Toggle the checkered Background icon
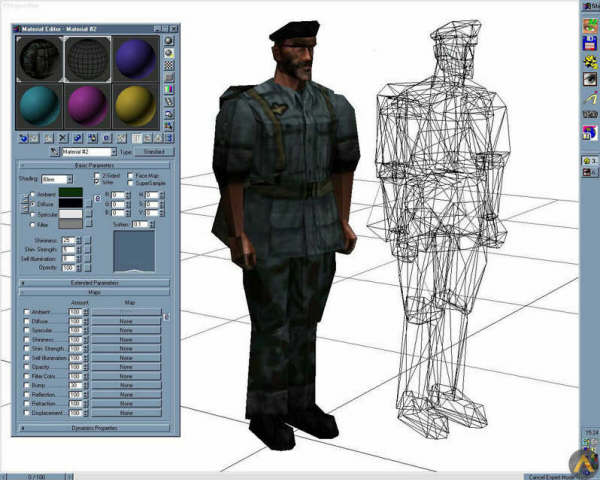Screen dimensions: 600x480 click(x=169, y=65)
